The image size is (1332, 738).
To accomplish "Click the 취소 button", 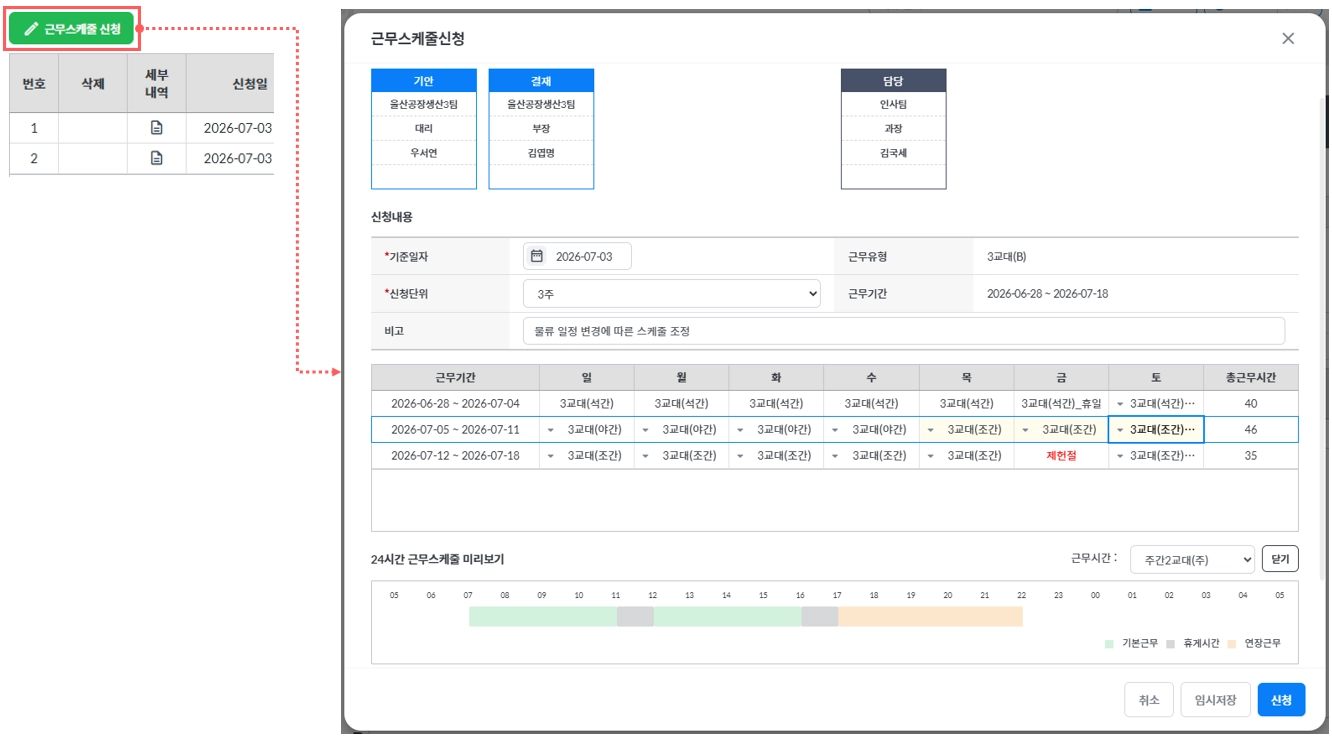I will click(x=1148, y=700).
